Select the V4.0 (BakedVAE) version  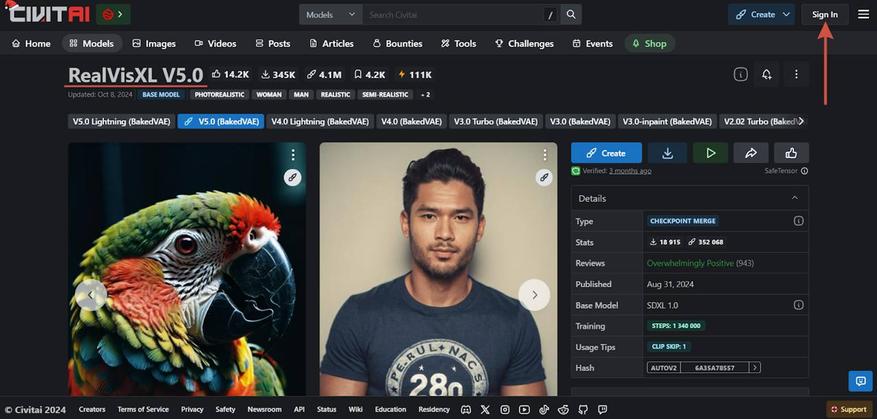[411, 121]
